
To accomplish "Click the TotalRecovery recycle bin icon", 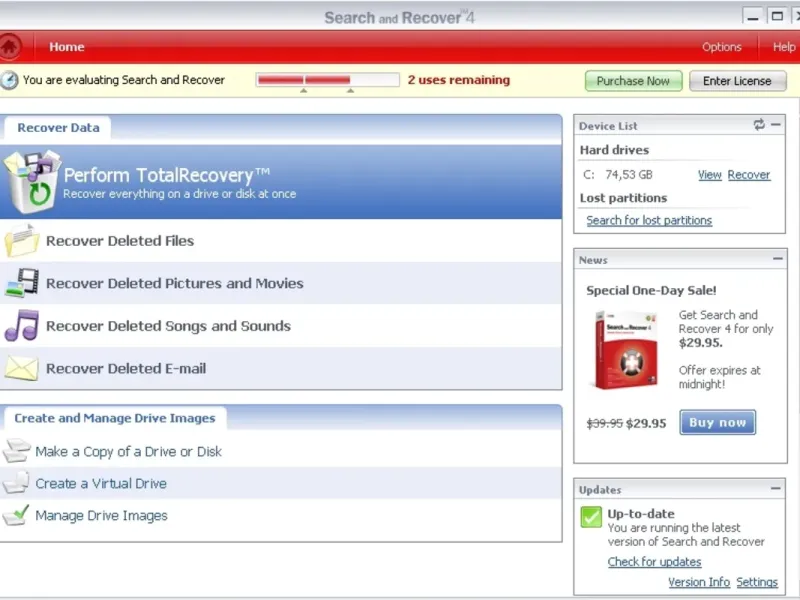I will pos(32,181).
